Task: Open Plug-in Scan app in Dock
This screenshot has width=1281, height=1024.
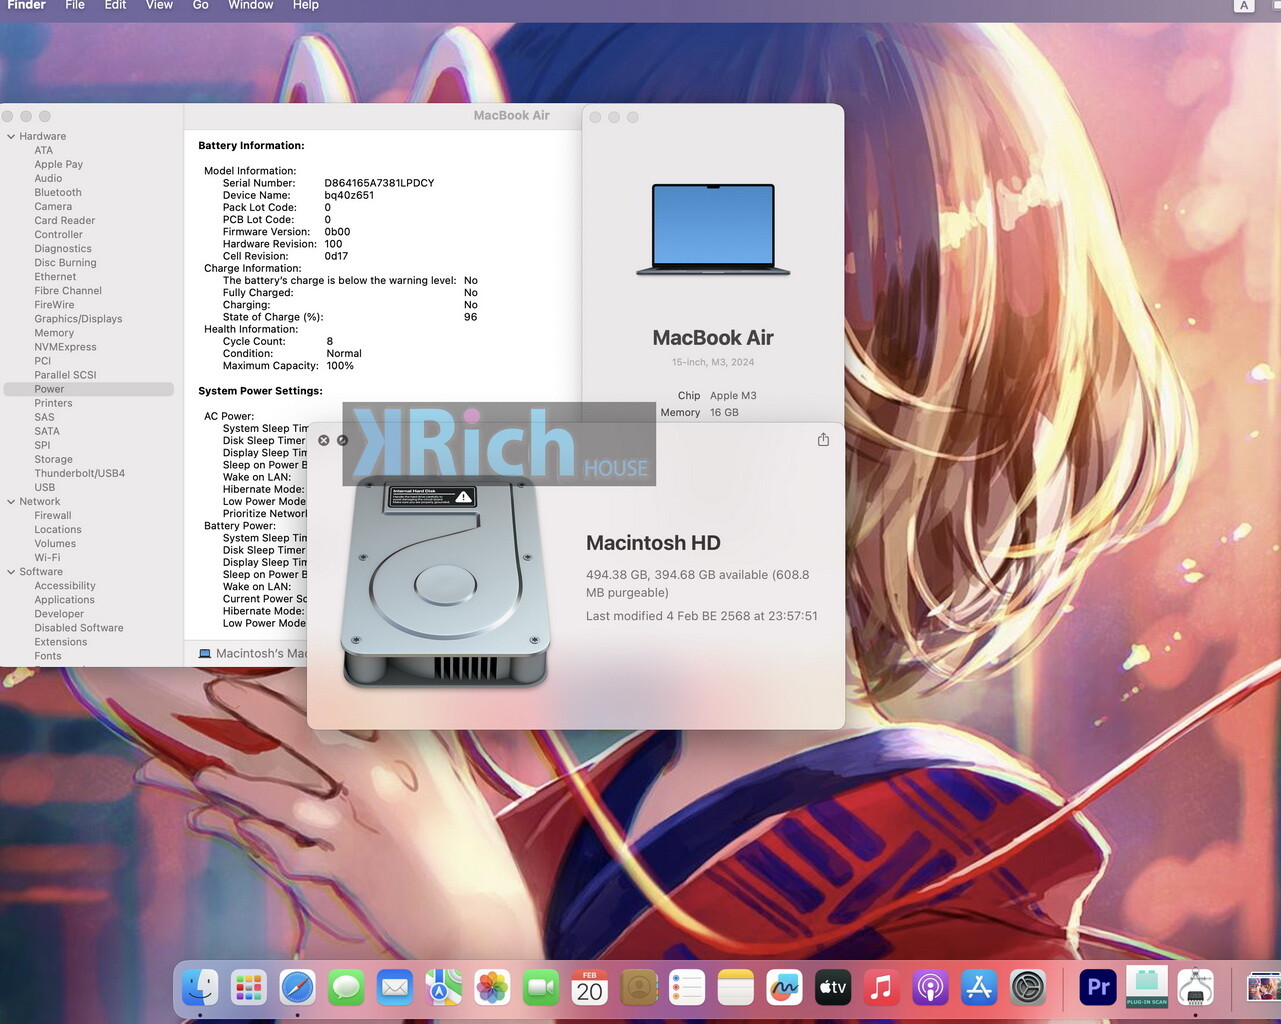Action: pyautogui.click(x=1147, y=988)
